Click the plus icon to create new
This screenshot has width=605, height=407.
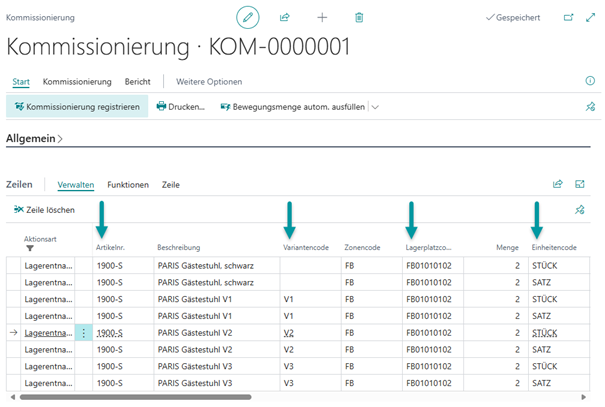[x=322, y=17]
